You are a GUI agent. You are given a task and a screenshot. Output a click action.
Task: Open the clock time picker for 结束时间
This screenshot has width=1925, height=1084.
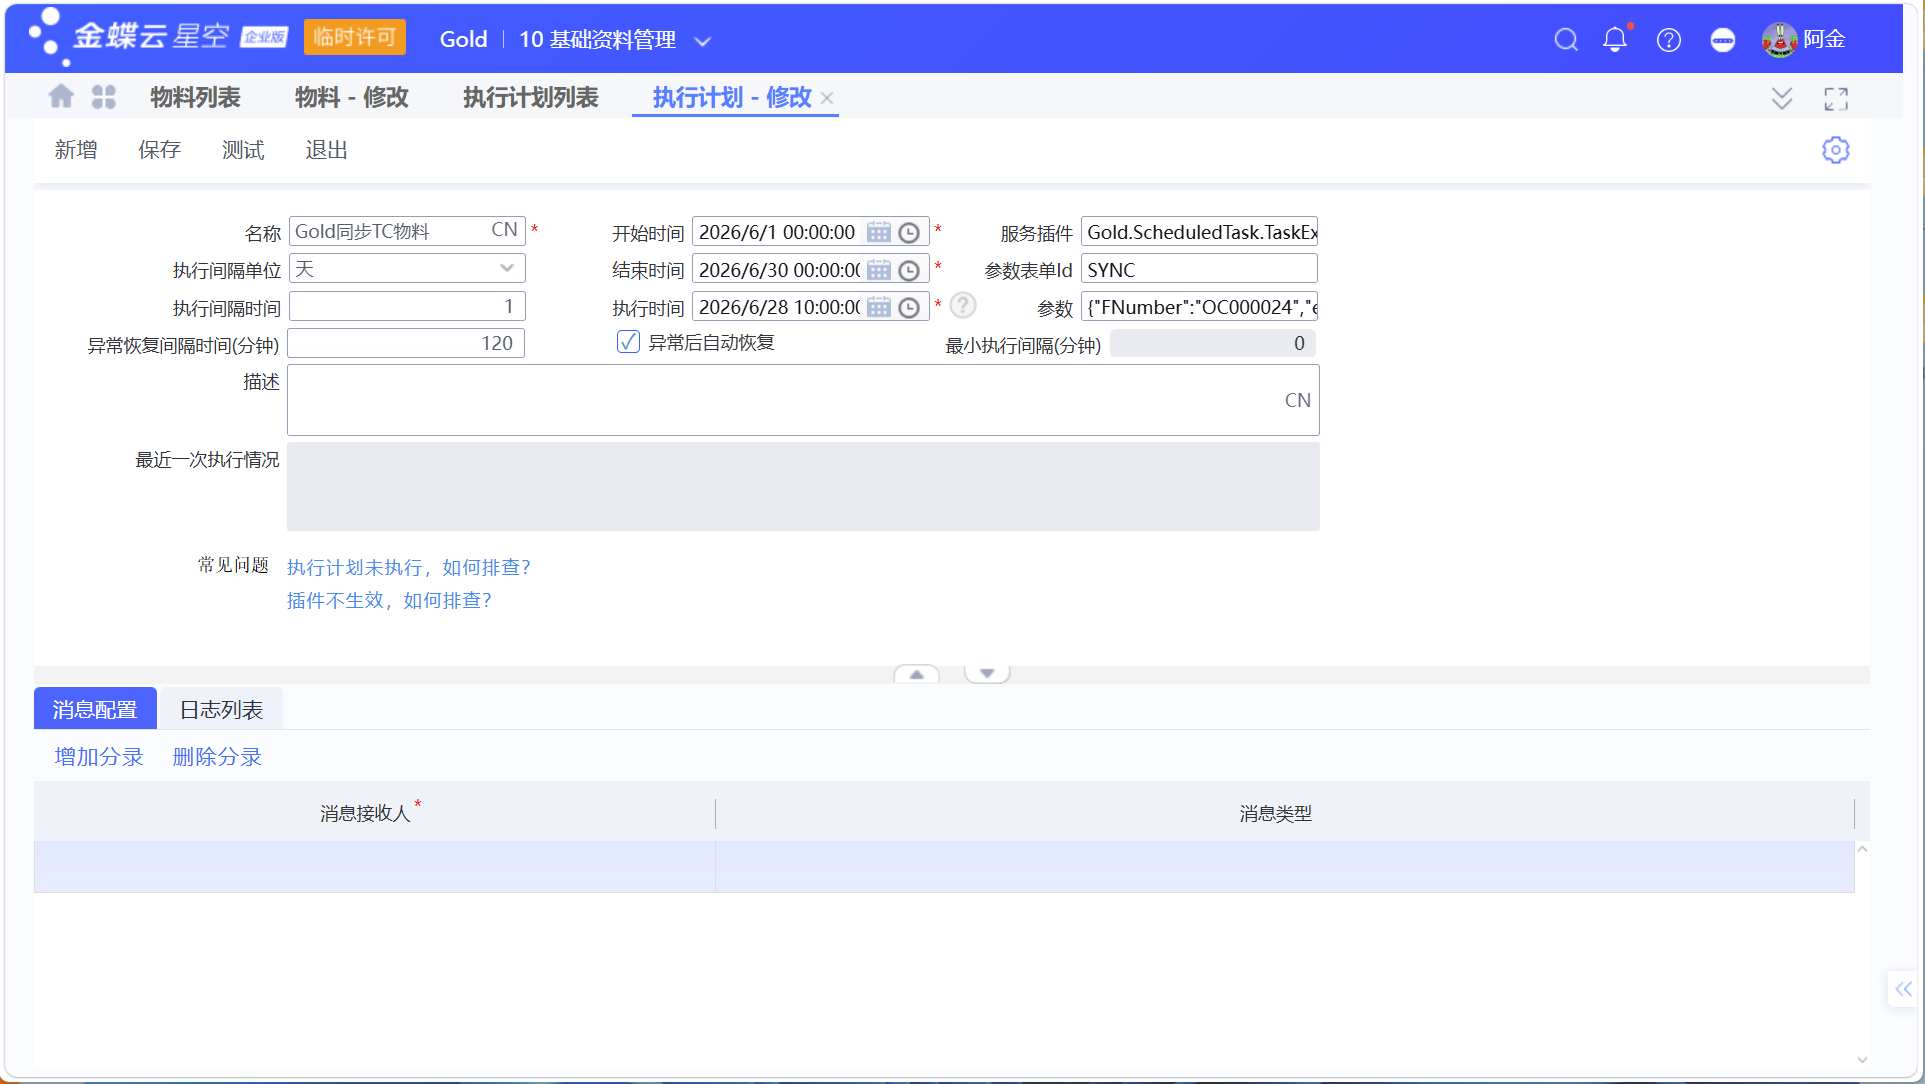(909, 270)
